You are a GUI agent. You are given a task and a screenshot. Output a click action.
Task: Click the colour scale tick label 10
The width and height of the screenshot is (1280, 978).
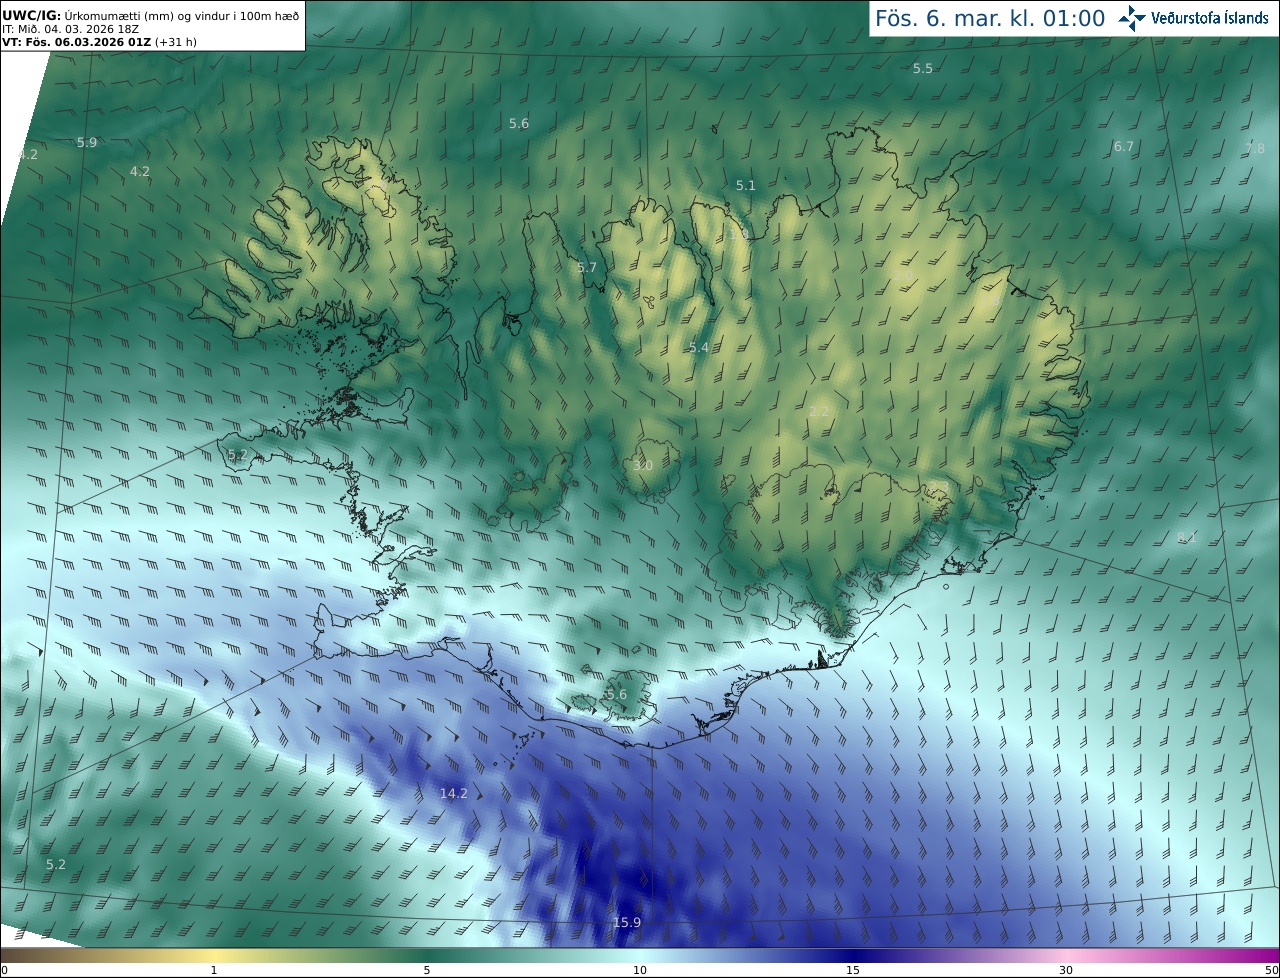pos(640,970)
